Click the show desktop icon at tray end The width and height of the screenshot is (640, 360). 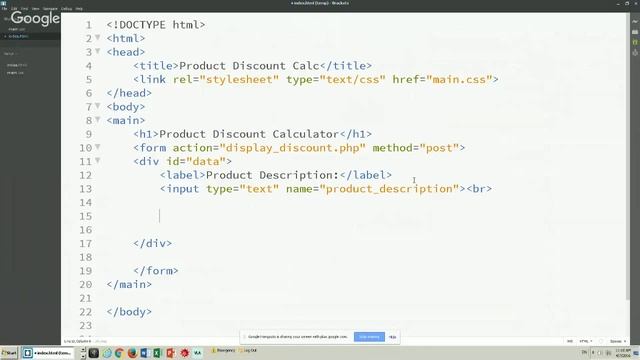[x=636, y=353]
